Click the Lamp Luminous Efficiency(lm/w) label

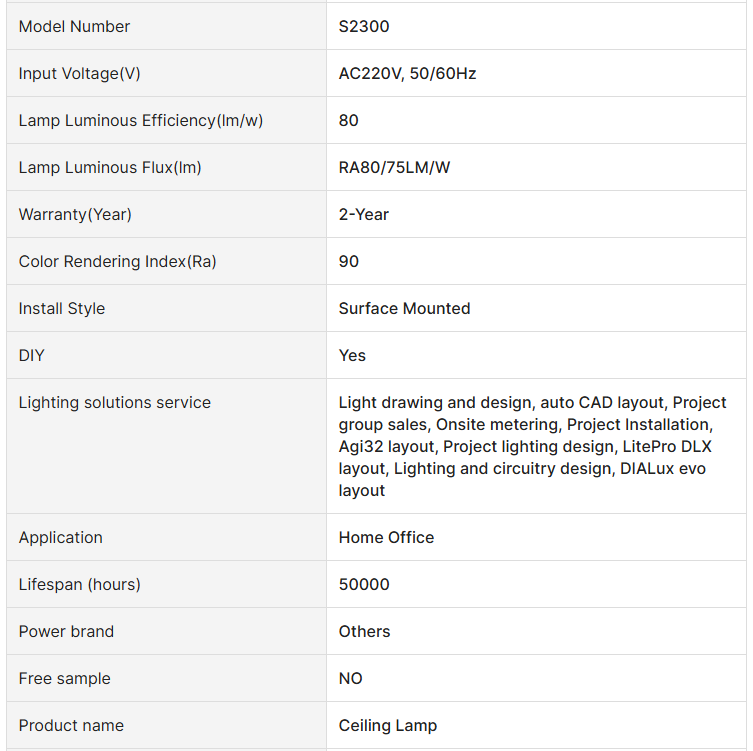tap(141, 120)
